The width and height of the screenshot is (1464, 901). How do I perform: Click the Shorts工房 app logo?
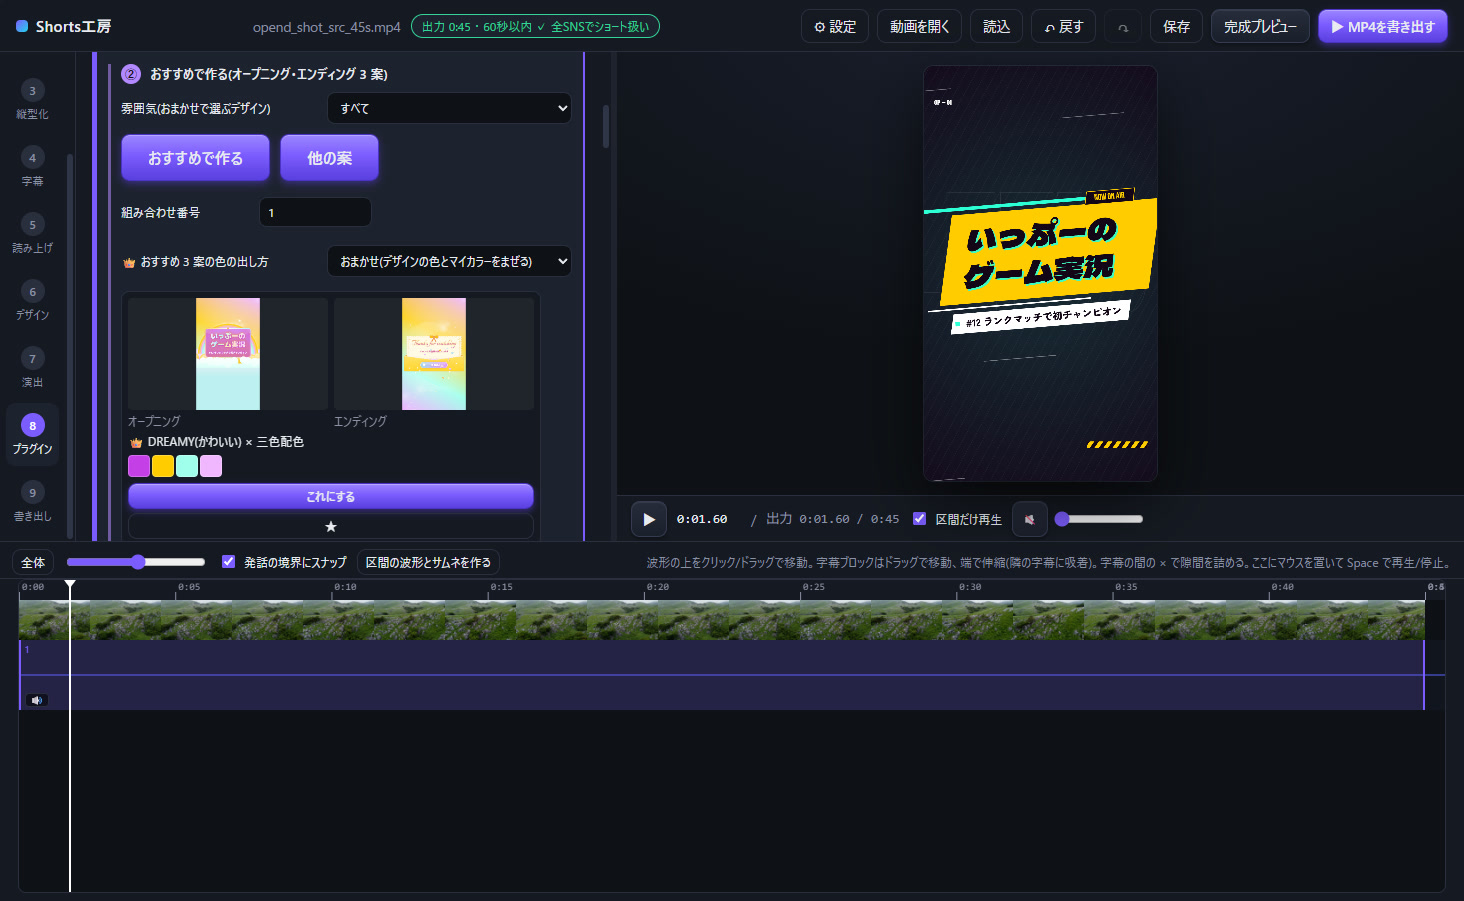64,27
